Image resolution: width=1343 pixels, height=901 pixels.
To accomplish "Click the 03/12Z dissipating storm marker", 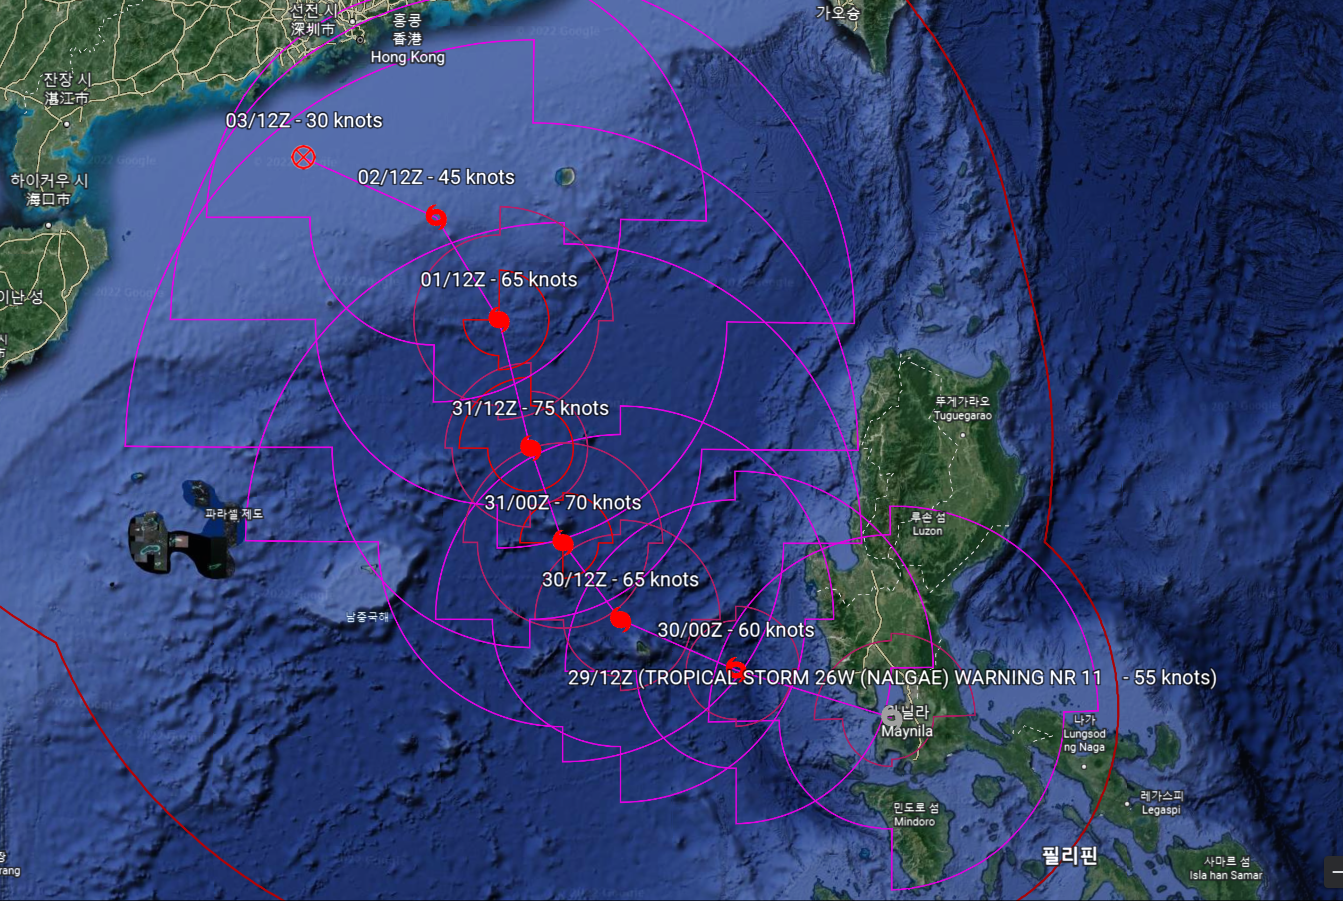I will [x=303, y=157].
